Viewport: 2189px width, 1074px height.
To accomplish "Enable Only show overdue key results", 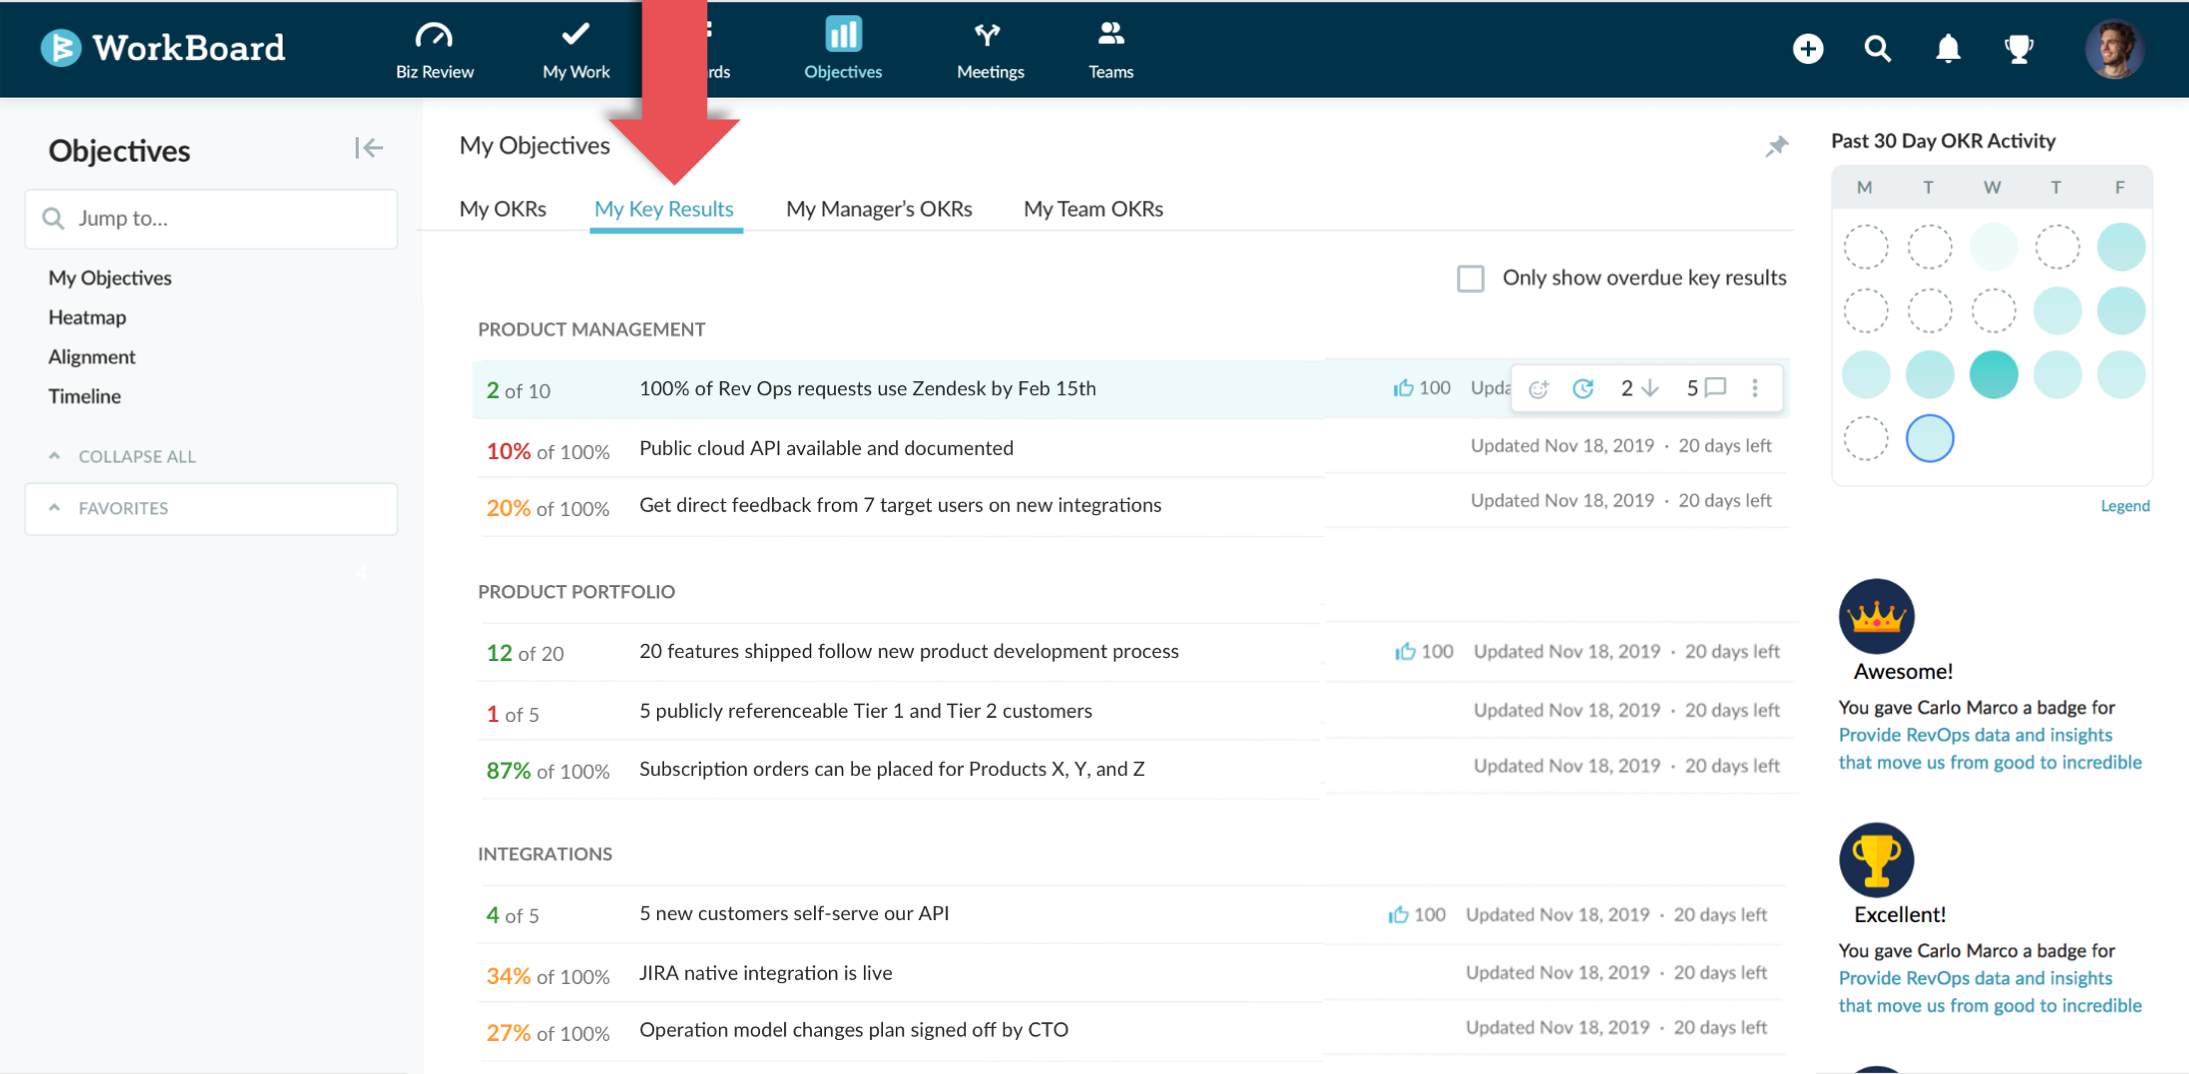I will pyautogui.click(x=1470, y=278).
